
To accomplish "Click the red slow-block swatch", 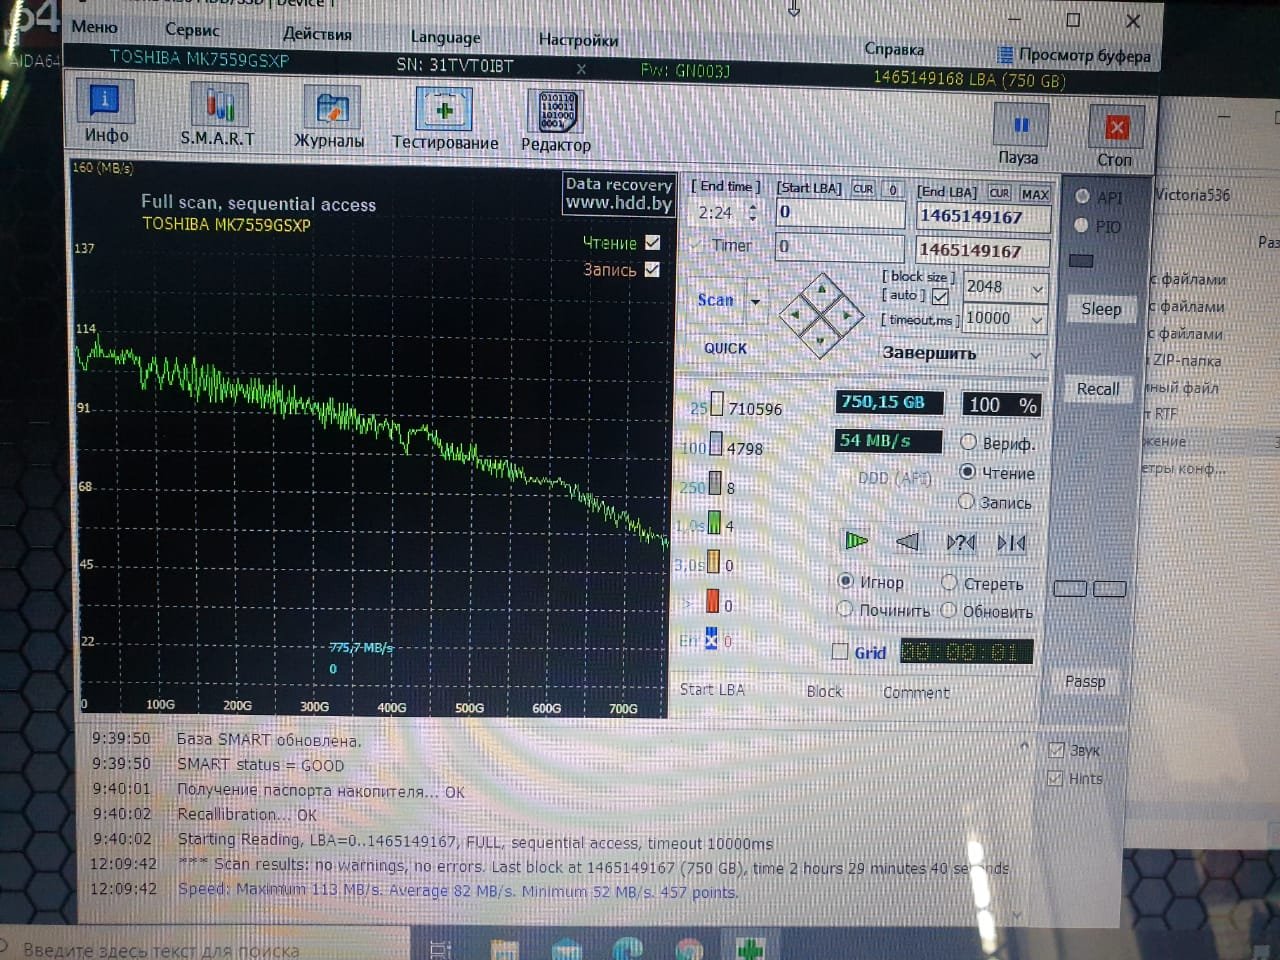I will pyautogui.click(x=713, y=601).
